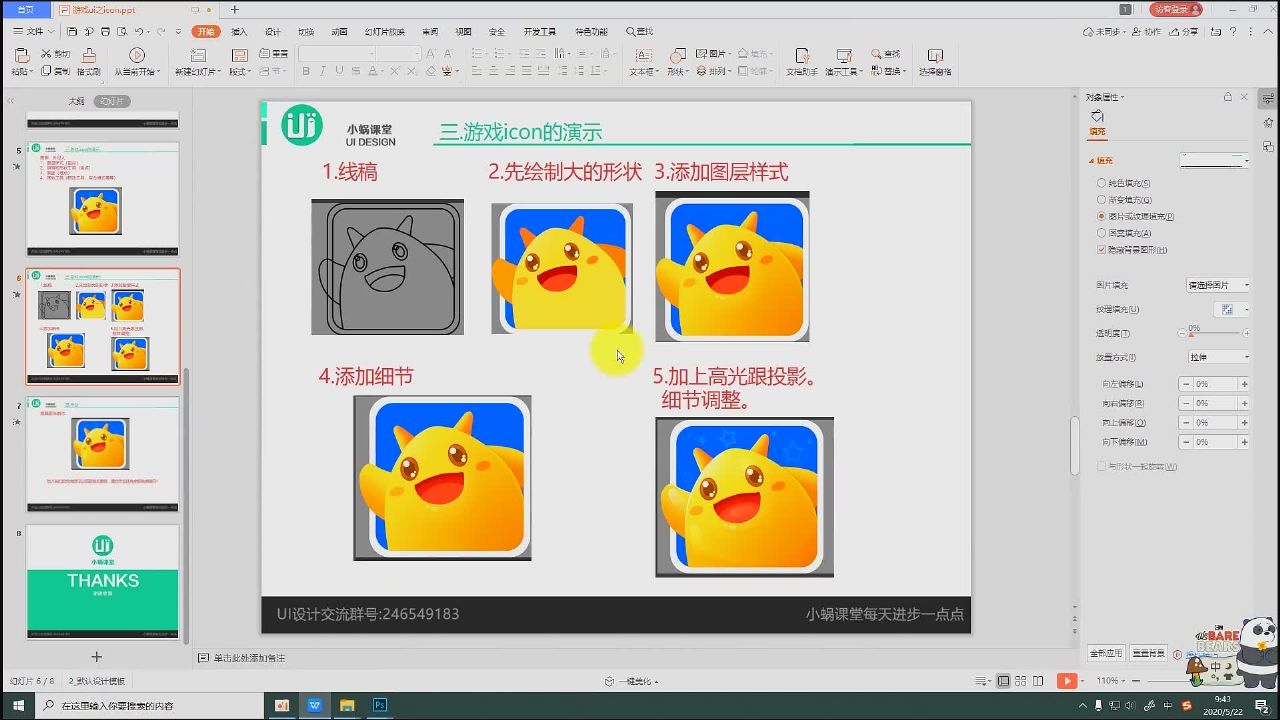
Task: Open the View (视图) ribbon tab
Action: (x=463, y=32)
